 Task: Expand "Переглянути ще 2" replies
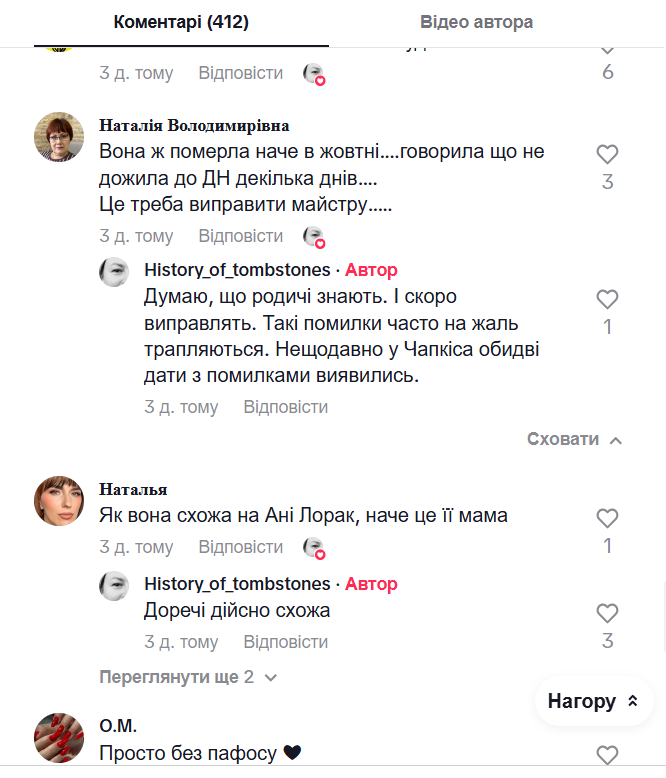pyautogui.click(x=188, y=677)
